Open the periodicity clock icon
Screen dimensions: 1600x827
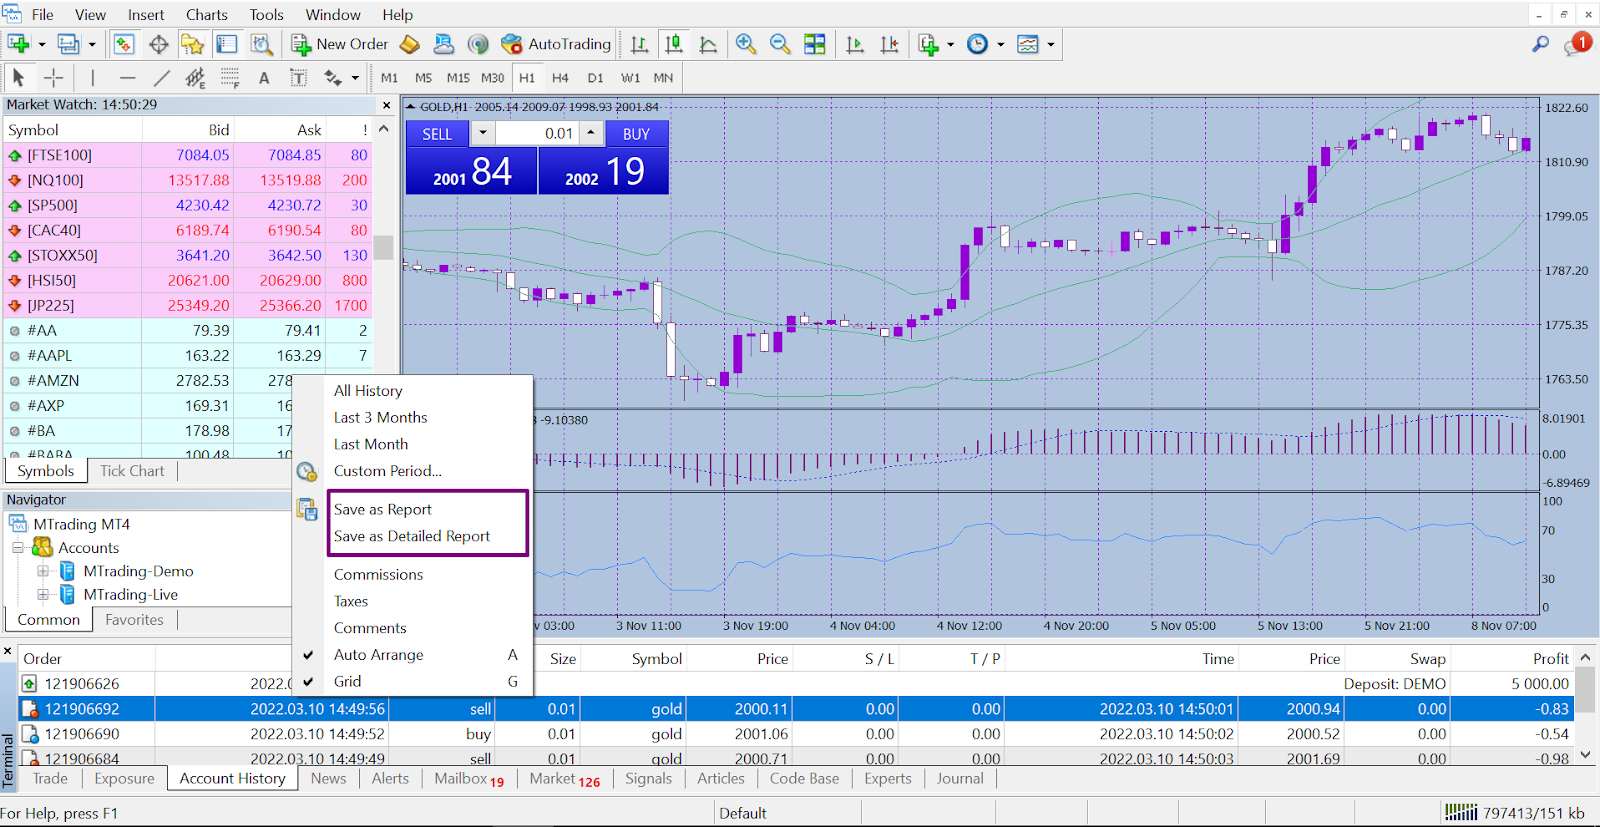[977, 44]
